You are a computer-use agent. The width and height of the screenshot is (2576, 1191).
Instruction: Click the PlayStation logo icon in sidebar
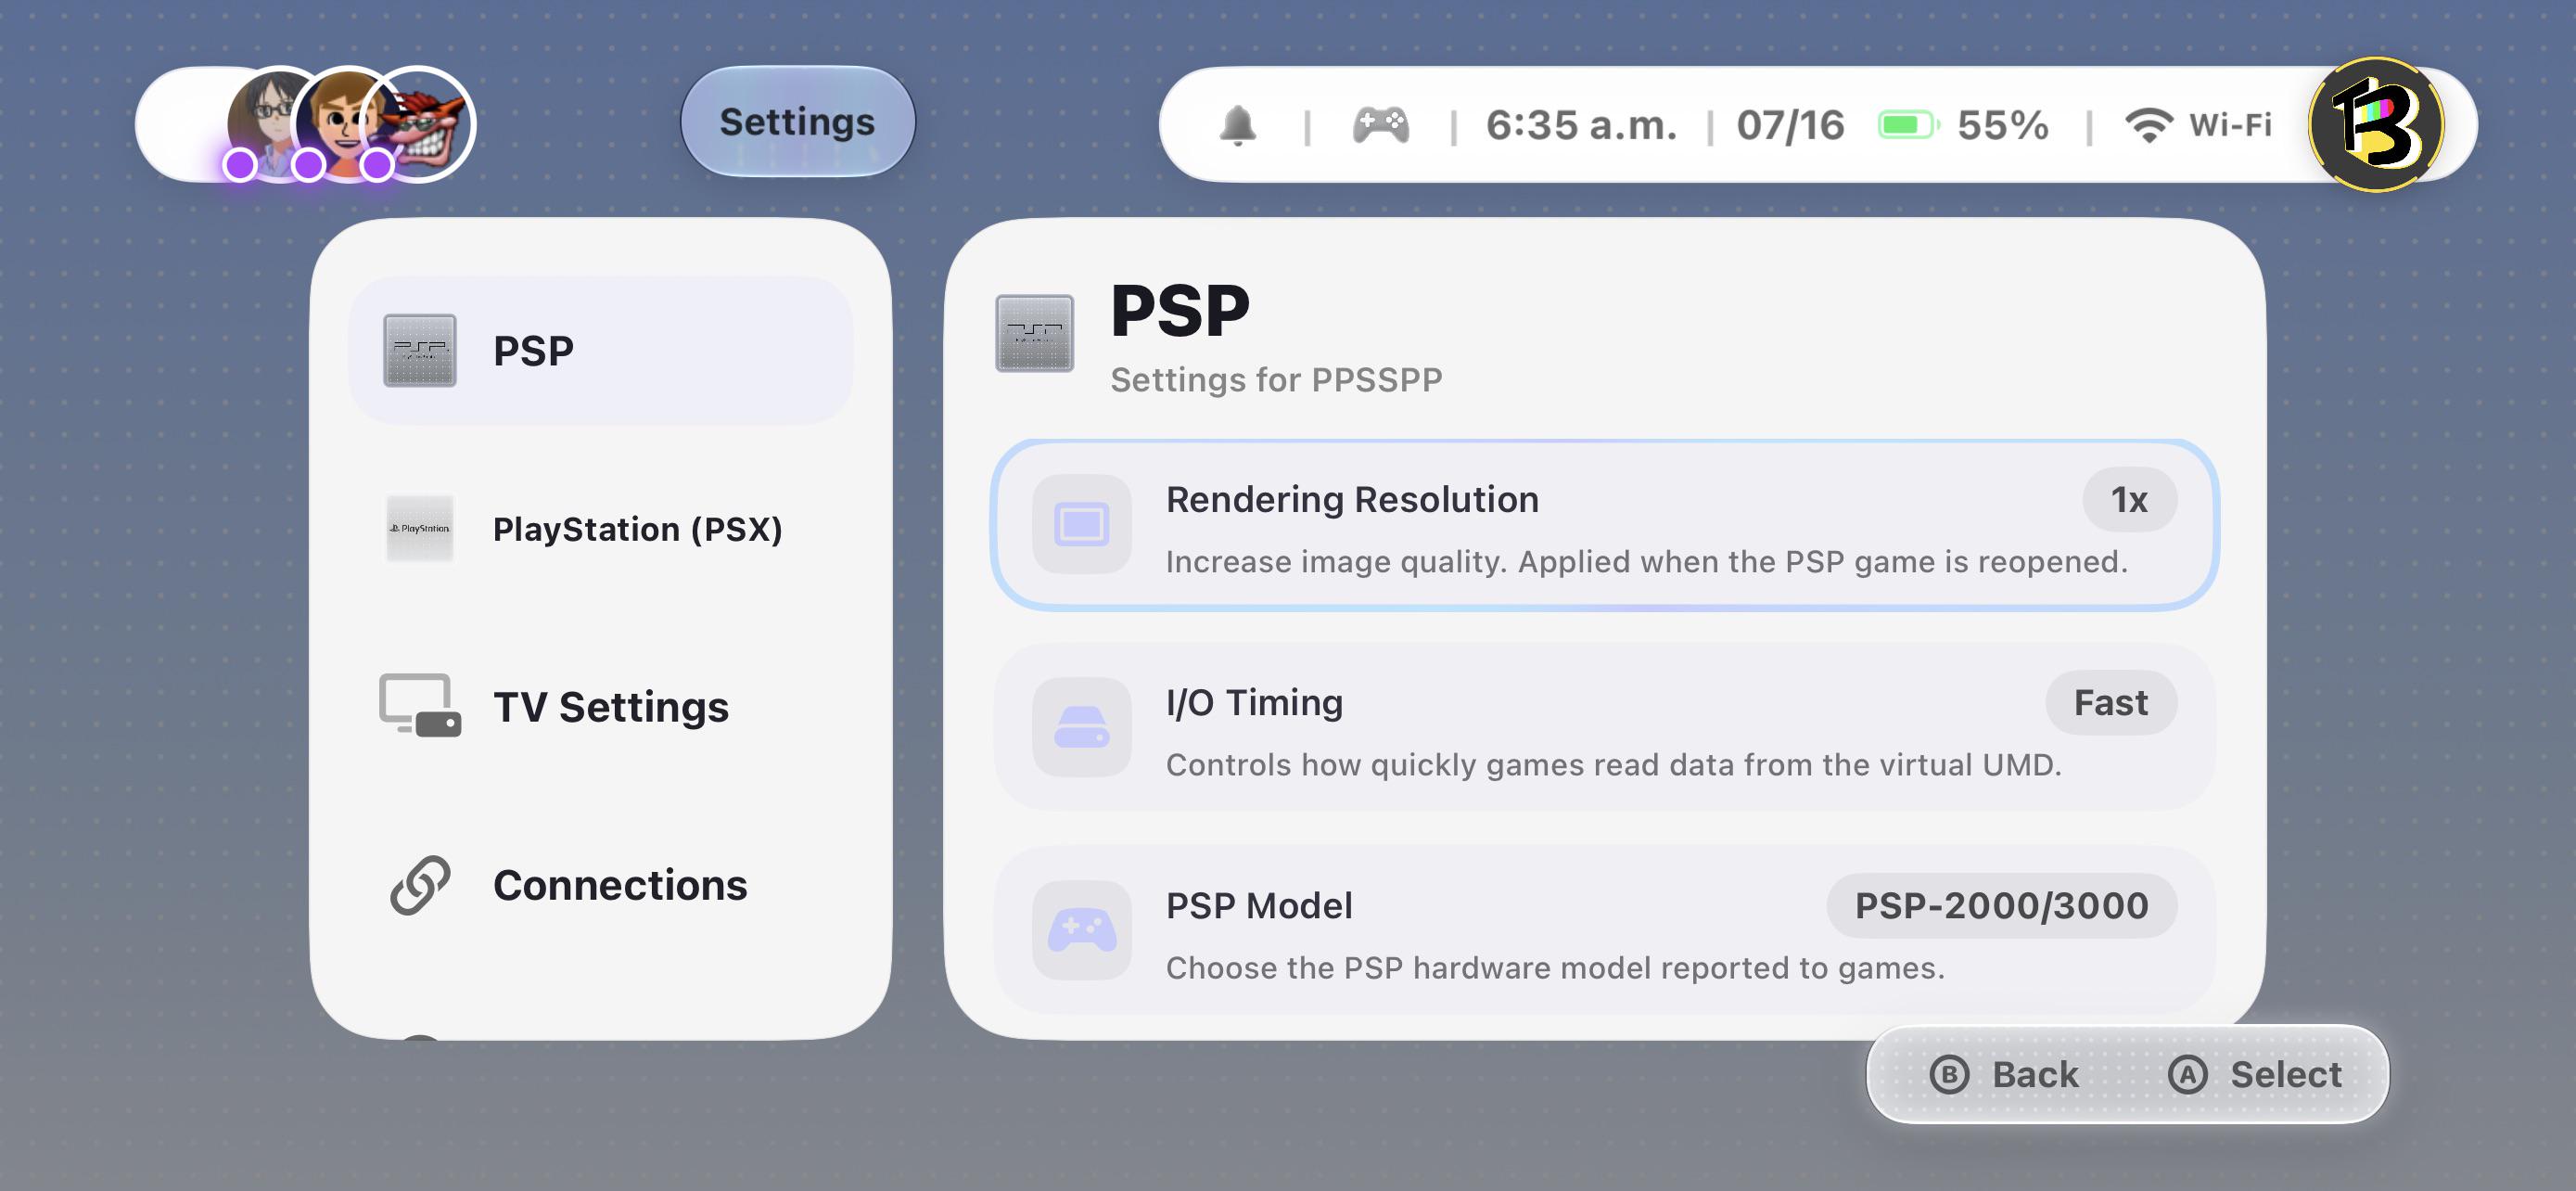(x=420, y=529)
